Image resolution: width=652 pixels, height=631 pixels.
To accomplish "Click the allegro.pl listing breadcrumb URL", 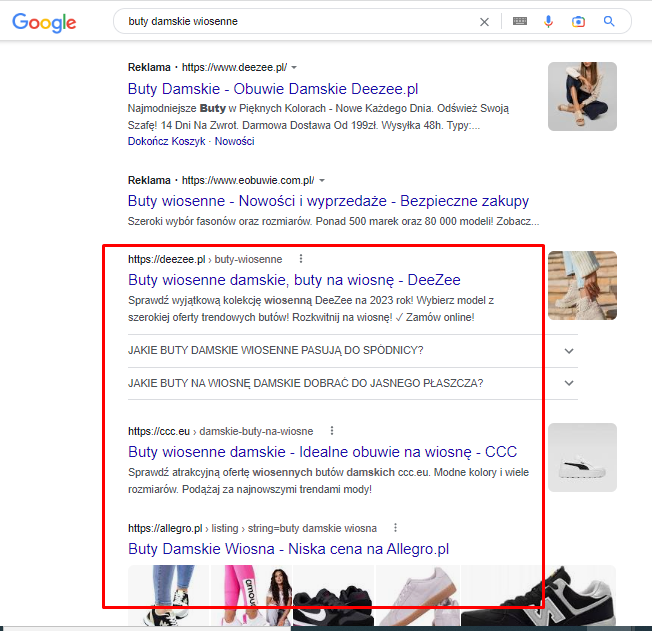I will pos(252,528).
